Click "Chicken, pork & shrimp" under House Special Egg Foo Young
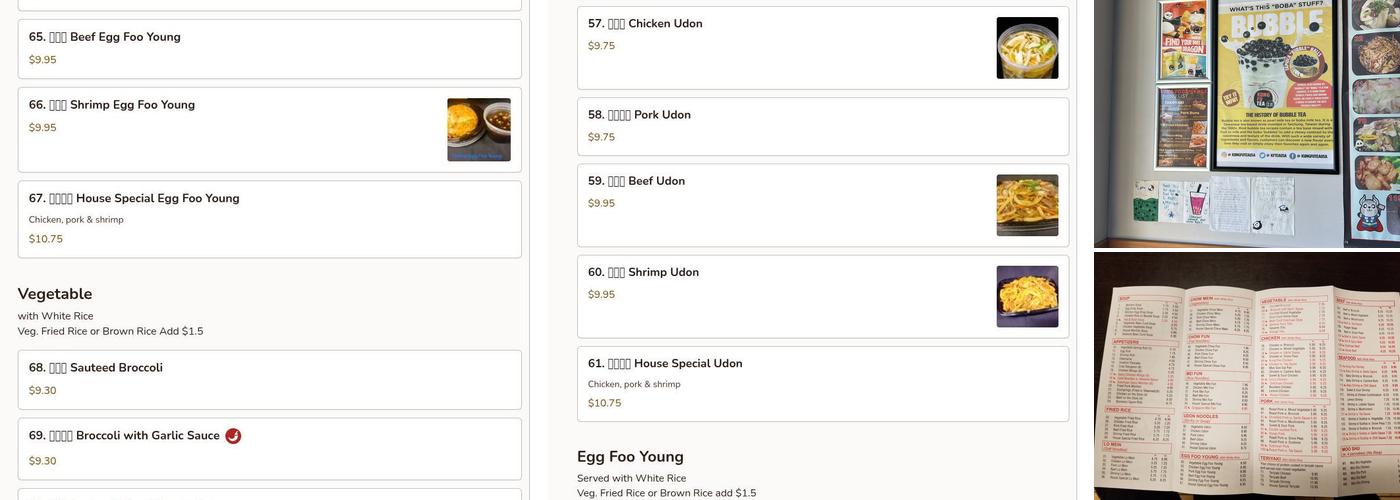1400x500 pixels. click(76, 220)
